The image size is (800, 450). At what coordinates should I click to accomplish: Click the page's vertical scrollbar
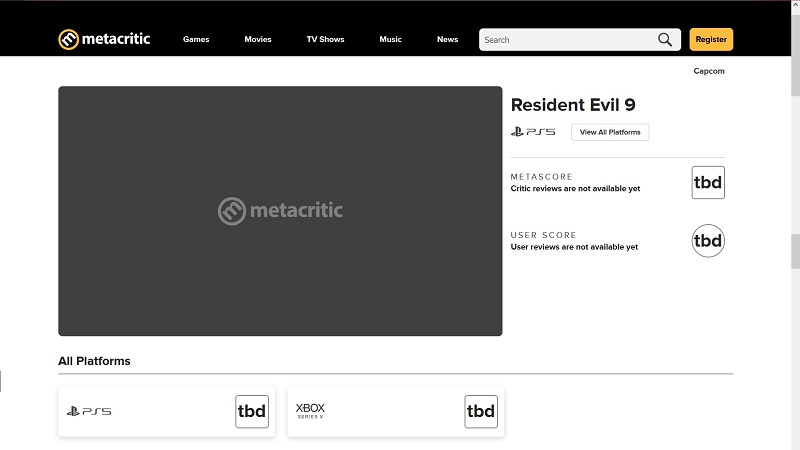[x=795, y=250]
